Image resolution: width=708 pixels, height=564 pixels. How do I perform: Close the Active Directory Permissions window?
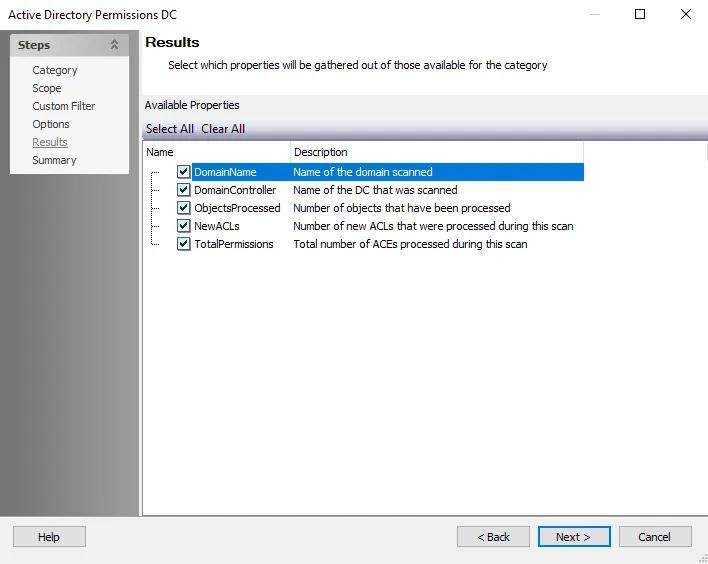[685, 14]
